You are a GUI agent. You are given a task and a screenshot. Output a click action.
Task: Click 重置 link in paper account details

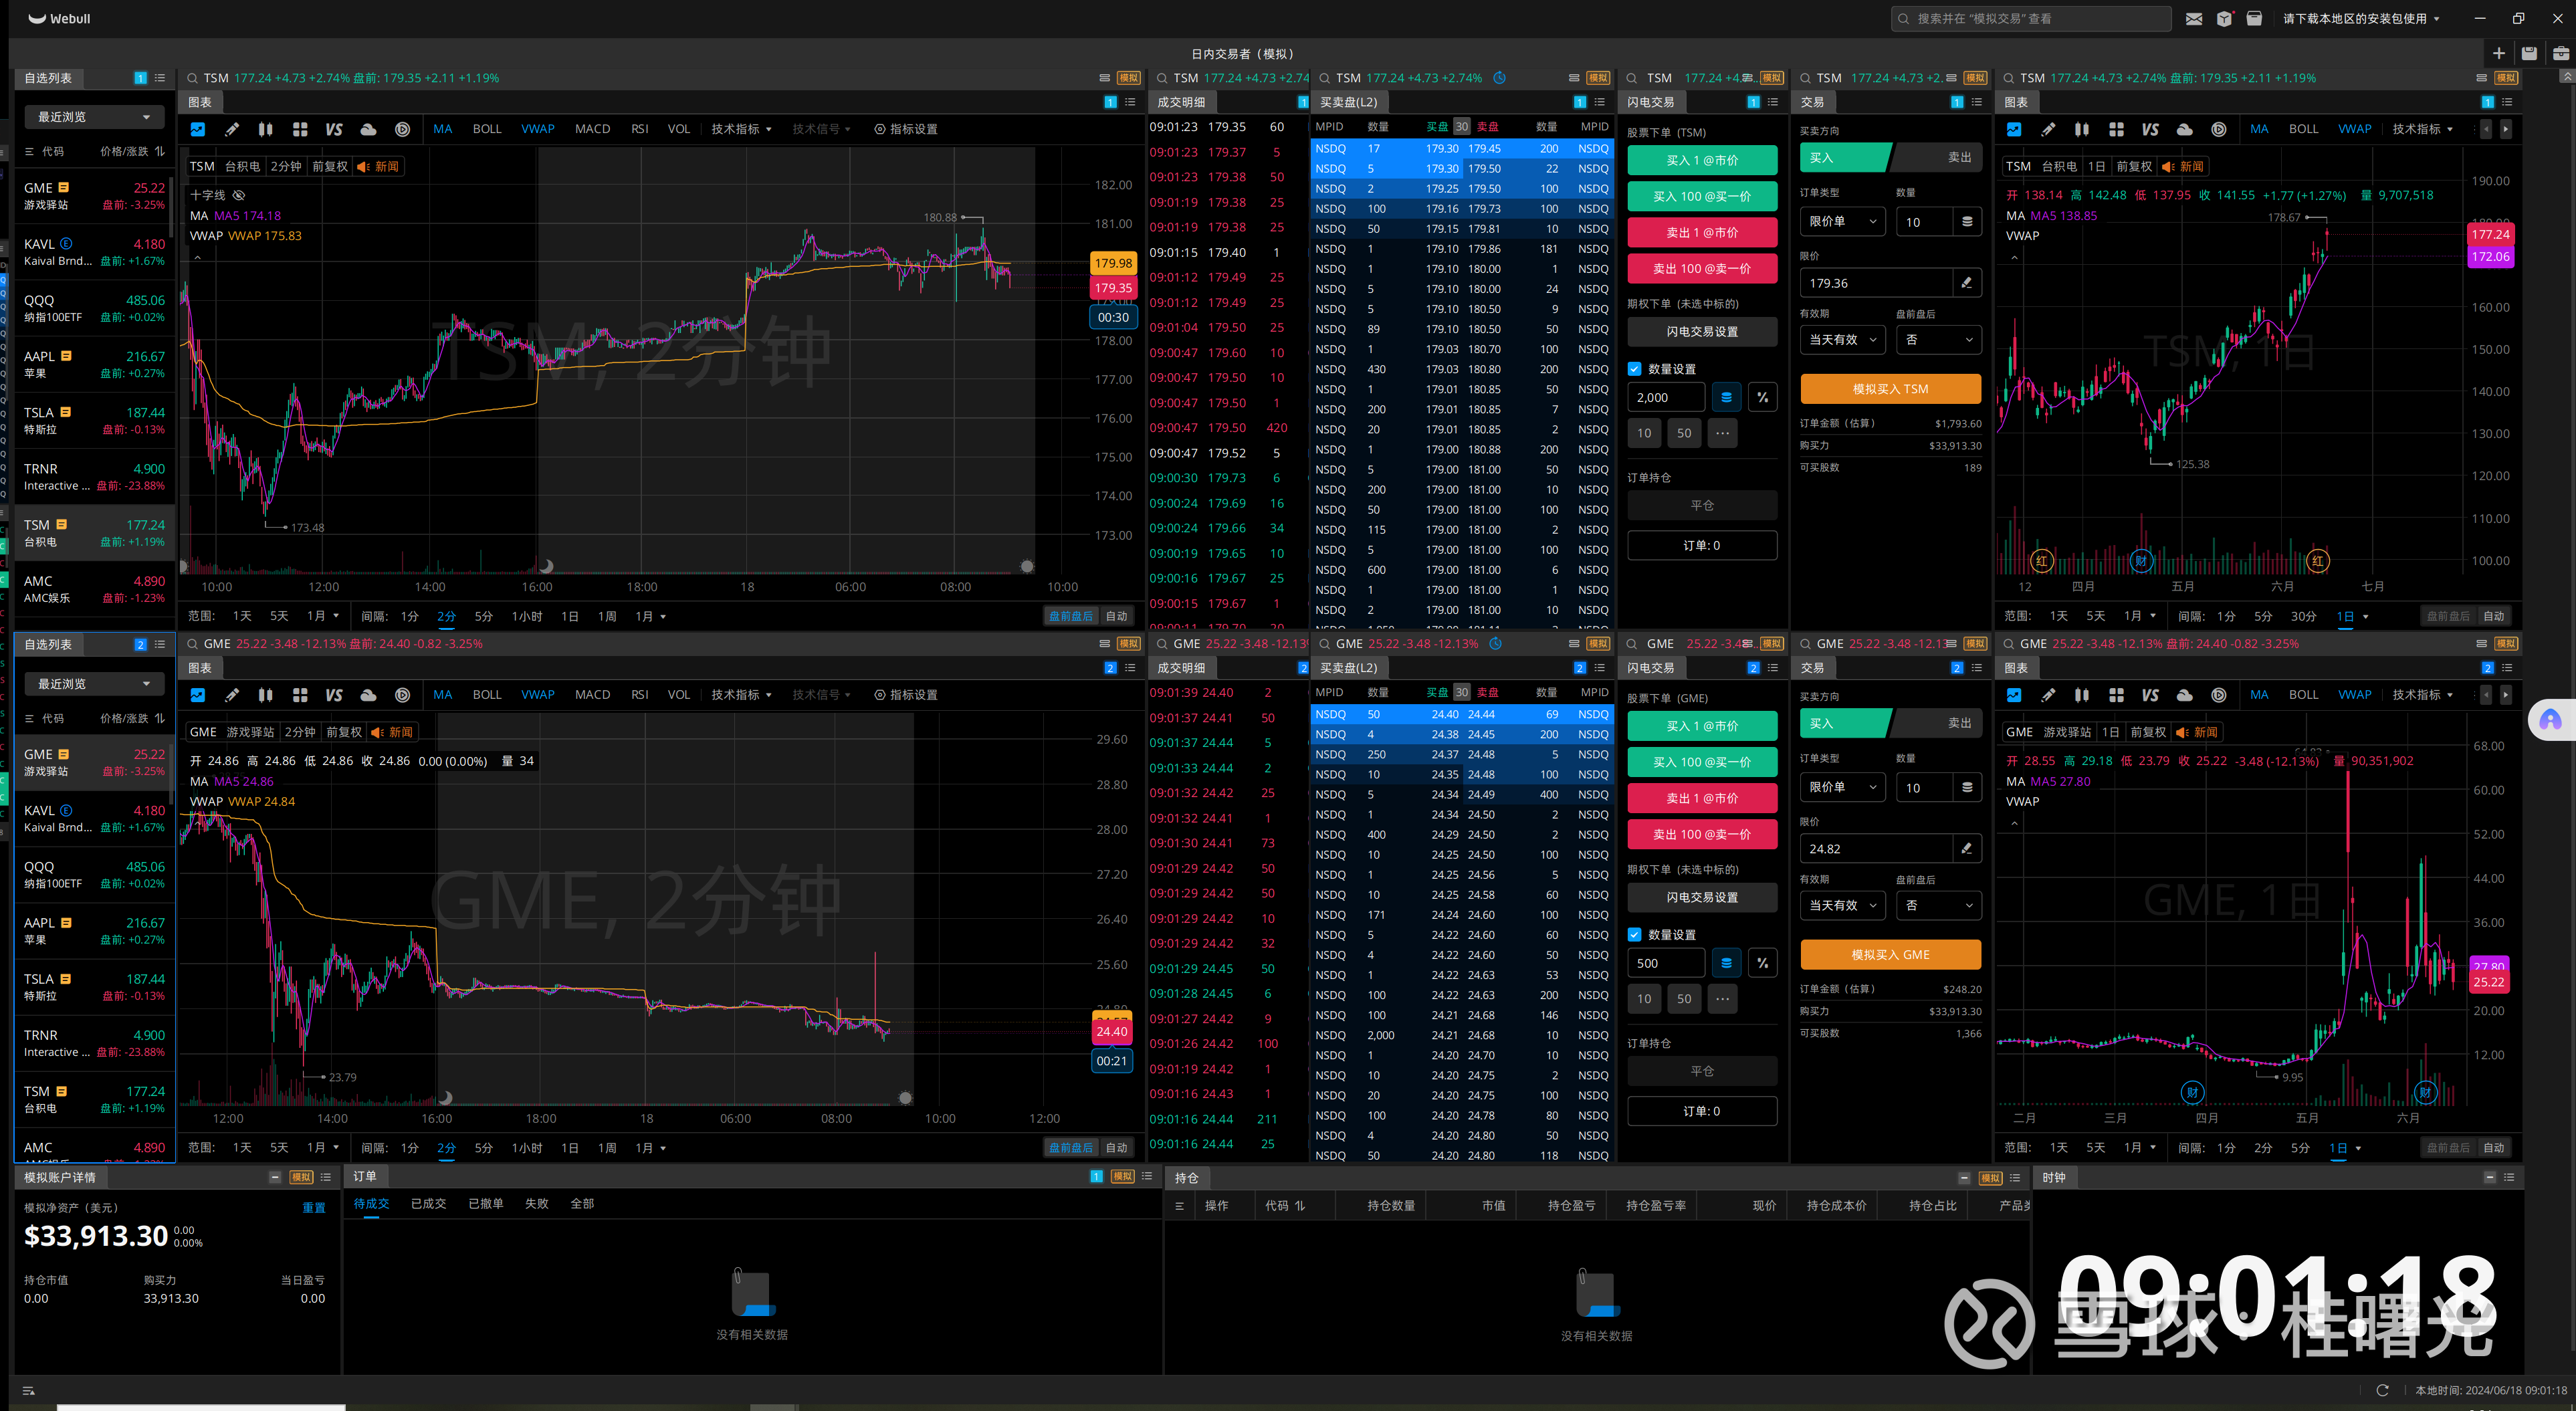(314, 1208)
